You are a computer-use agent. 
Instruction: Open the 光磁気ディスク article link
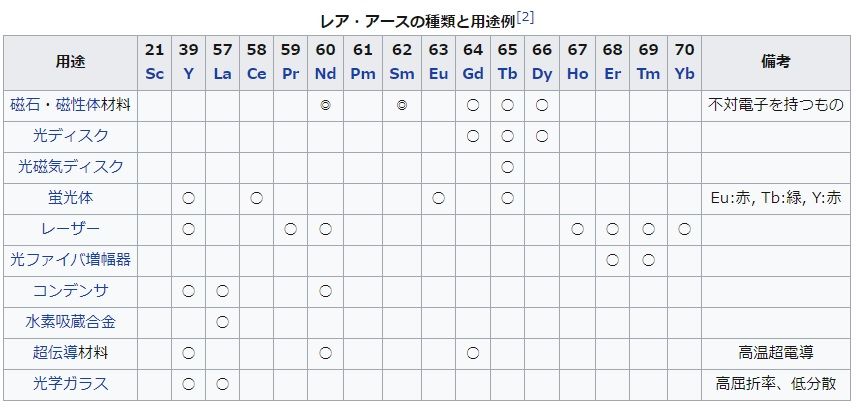[x=70, y=166]
